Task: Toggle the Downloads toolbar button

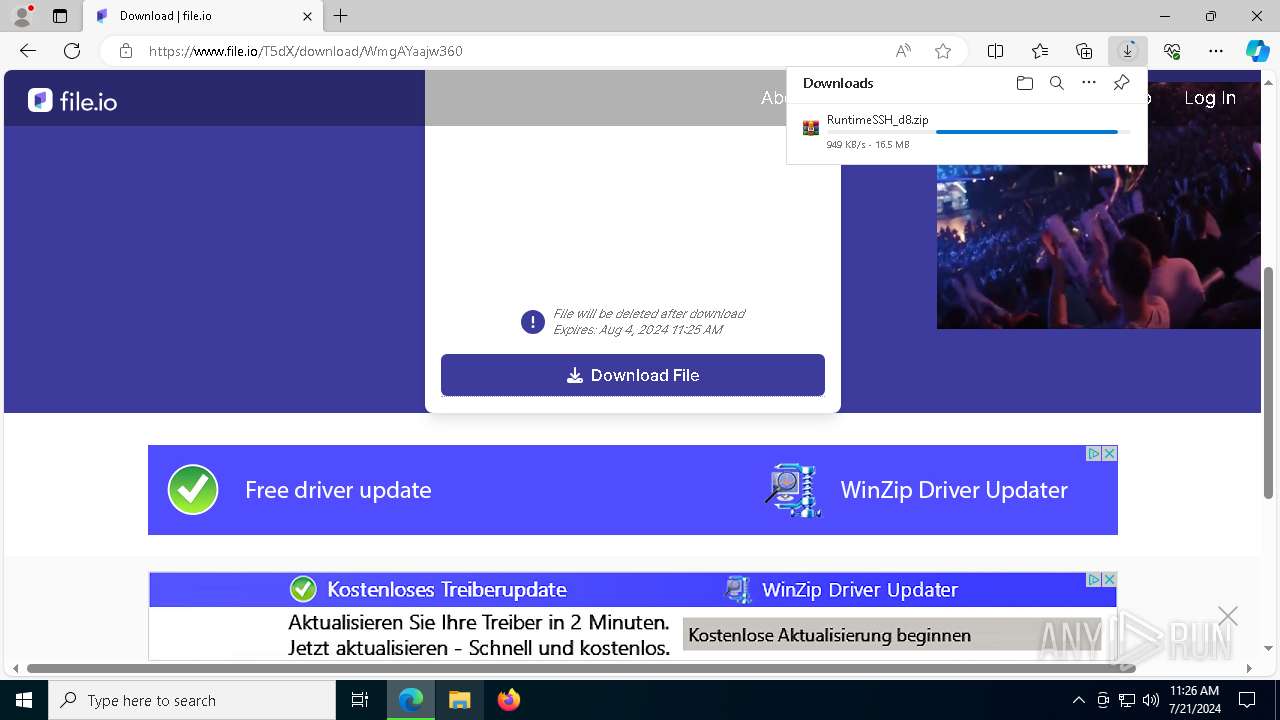Action: 1128,51
